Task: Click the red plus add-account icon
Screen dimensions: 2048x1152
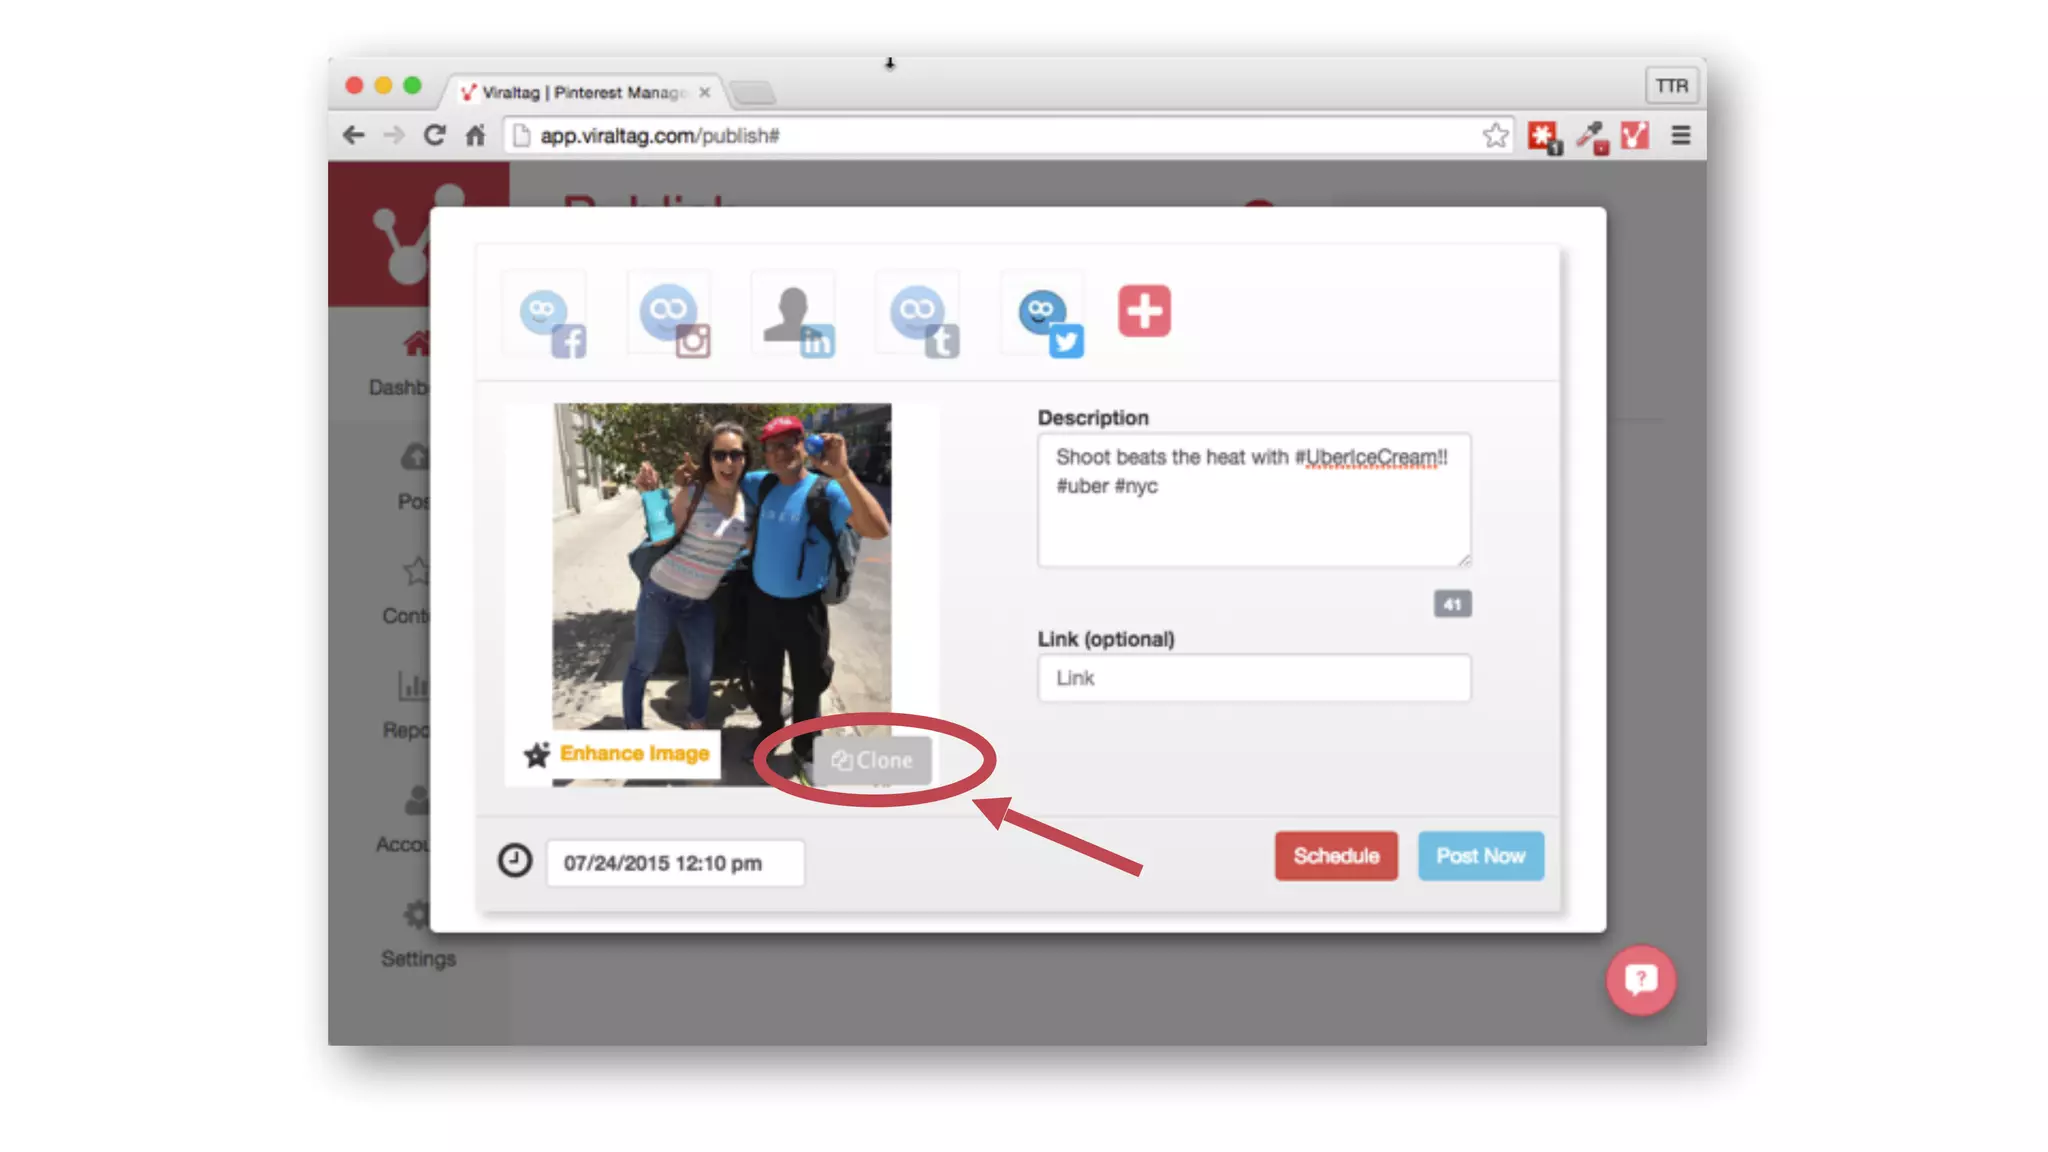Action: click(x=1144, y=311)
